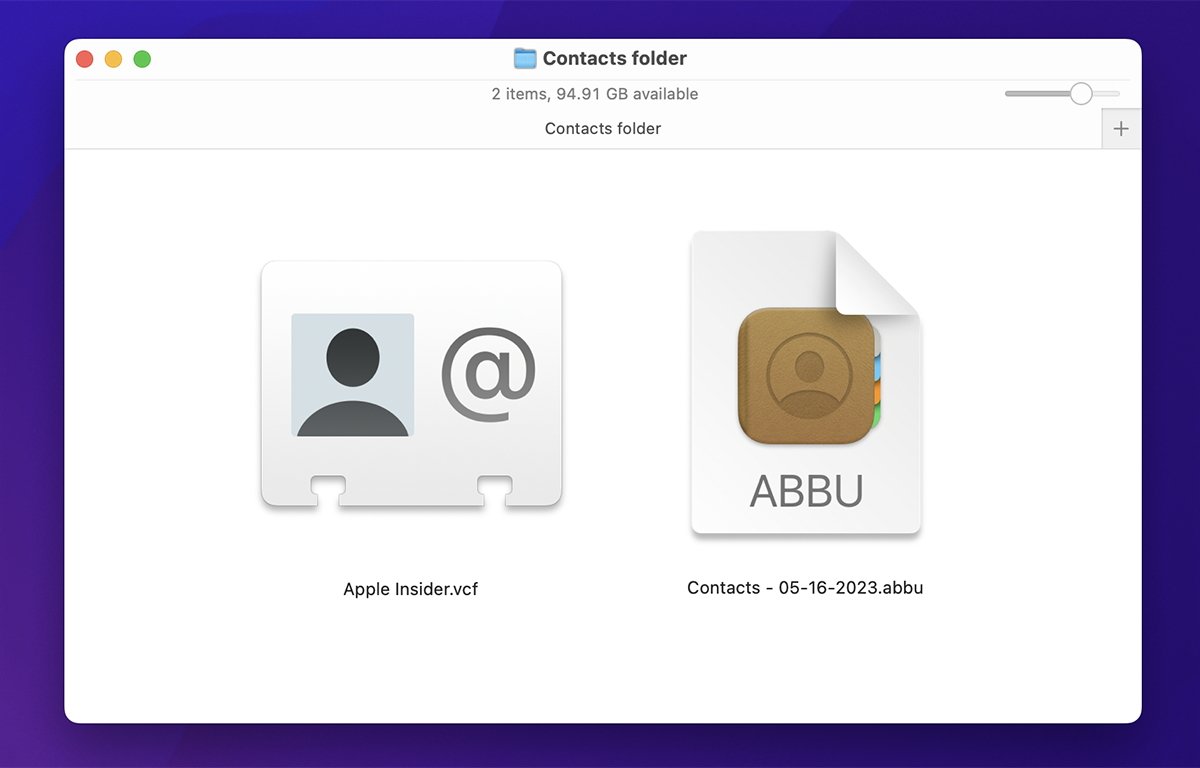Screen dimensions: 1200x768
Task: Select the Apple Insider.vcf vCard icon
Action: tap(411, 385)
